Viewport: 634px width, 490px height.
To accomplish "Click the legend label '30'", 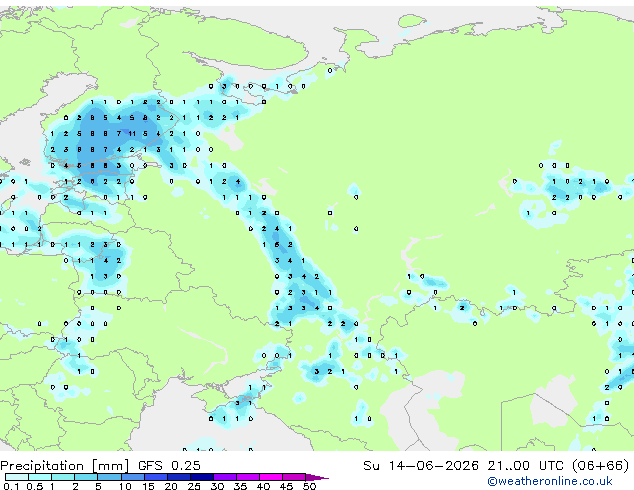I will 217,486.
